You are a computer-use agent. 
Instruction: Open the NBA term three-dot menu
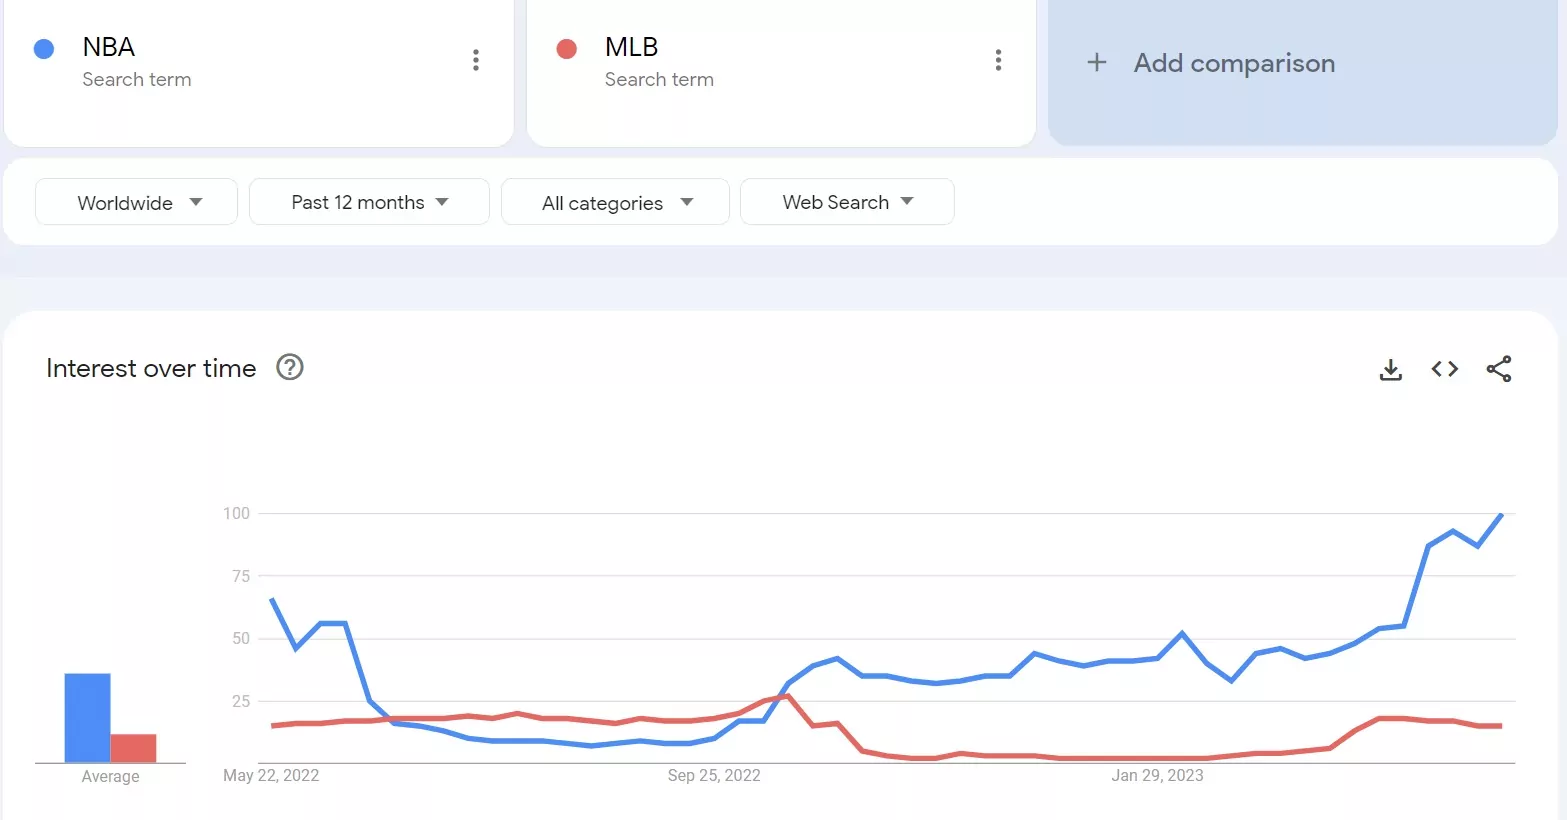(x=476, y=60)
